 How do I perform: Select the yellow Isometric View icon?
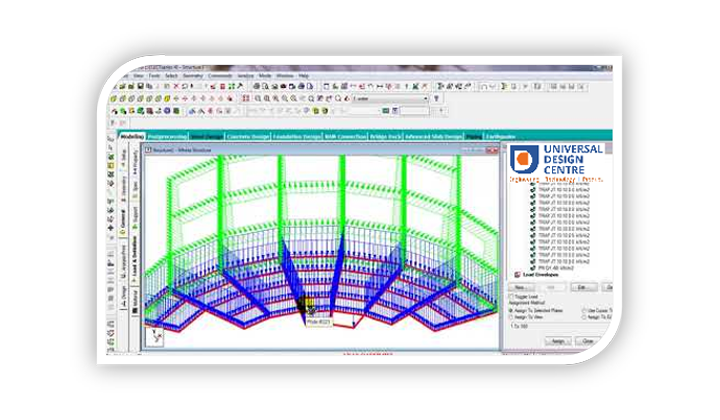click(167, 99)
